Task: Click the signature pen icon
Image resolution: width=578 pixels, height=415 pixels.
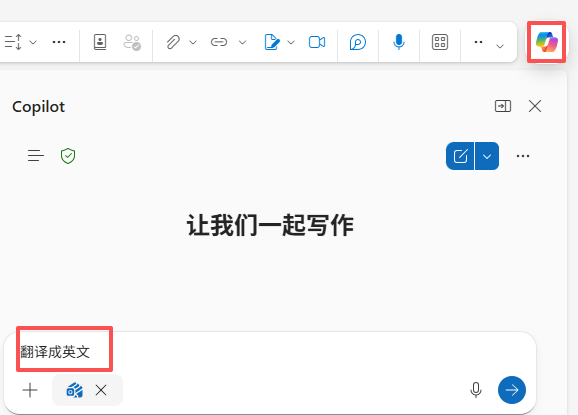Action: [x=272, y=42]
